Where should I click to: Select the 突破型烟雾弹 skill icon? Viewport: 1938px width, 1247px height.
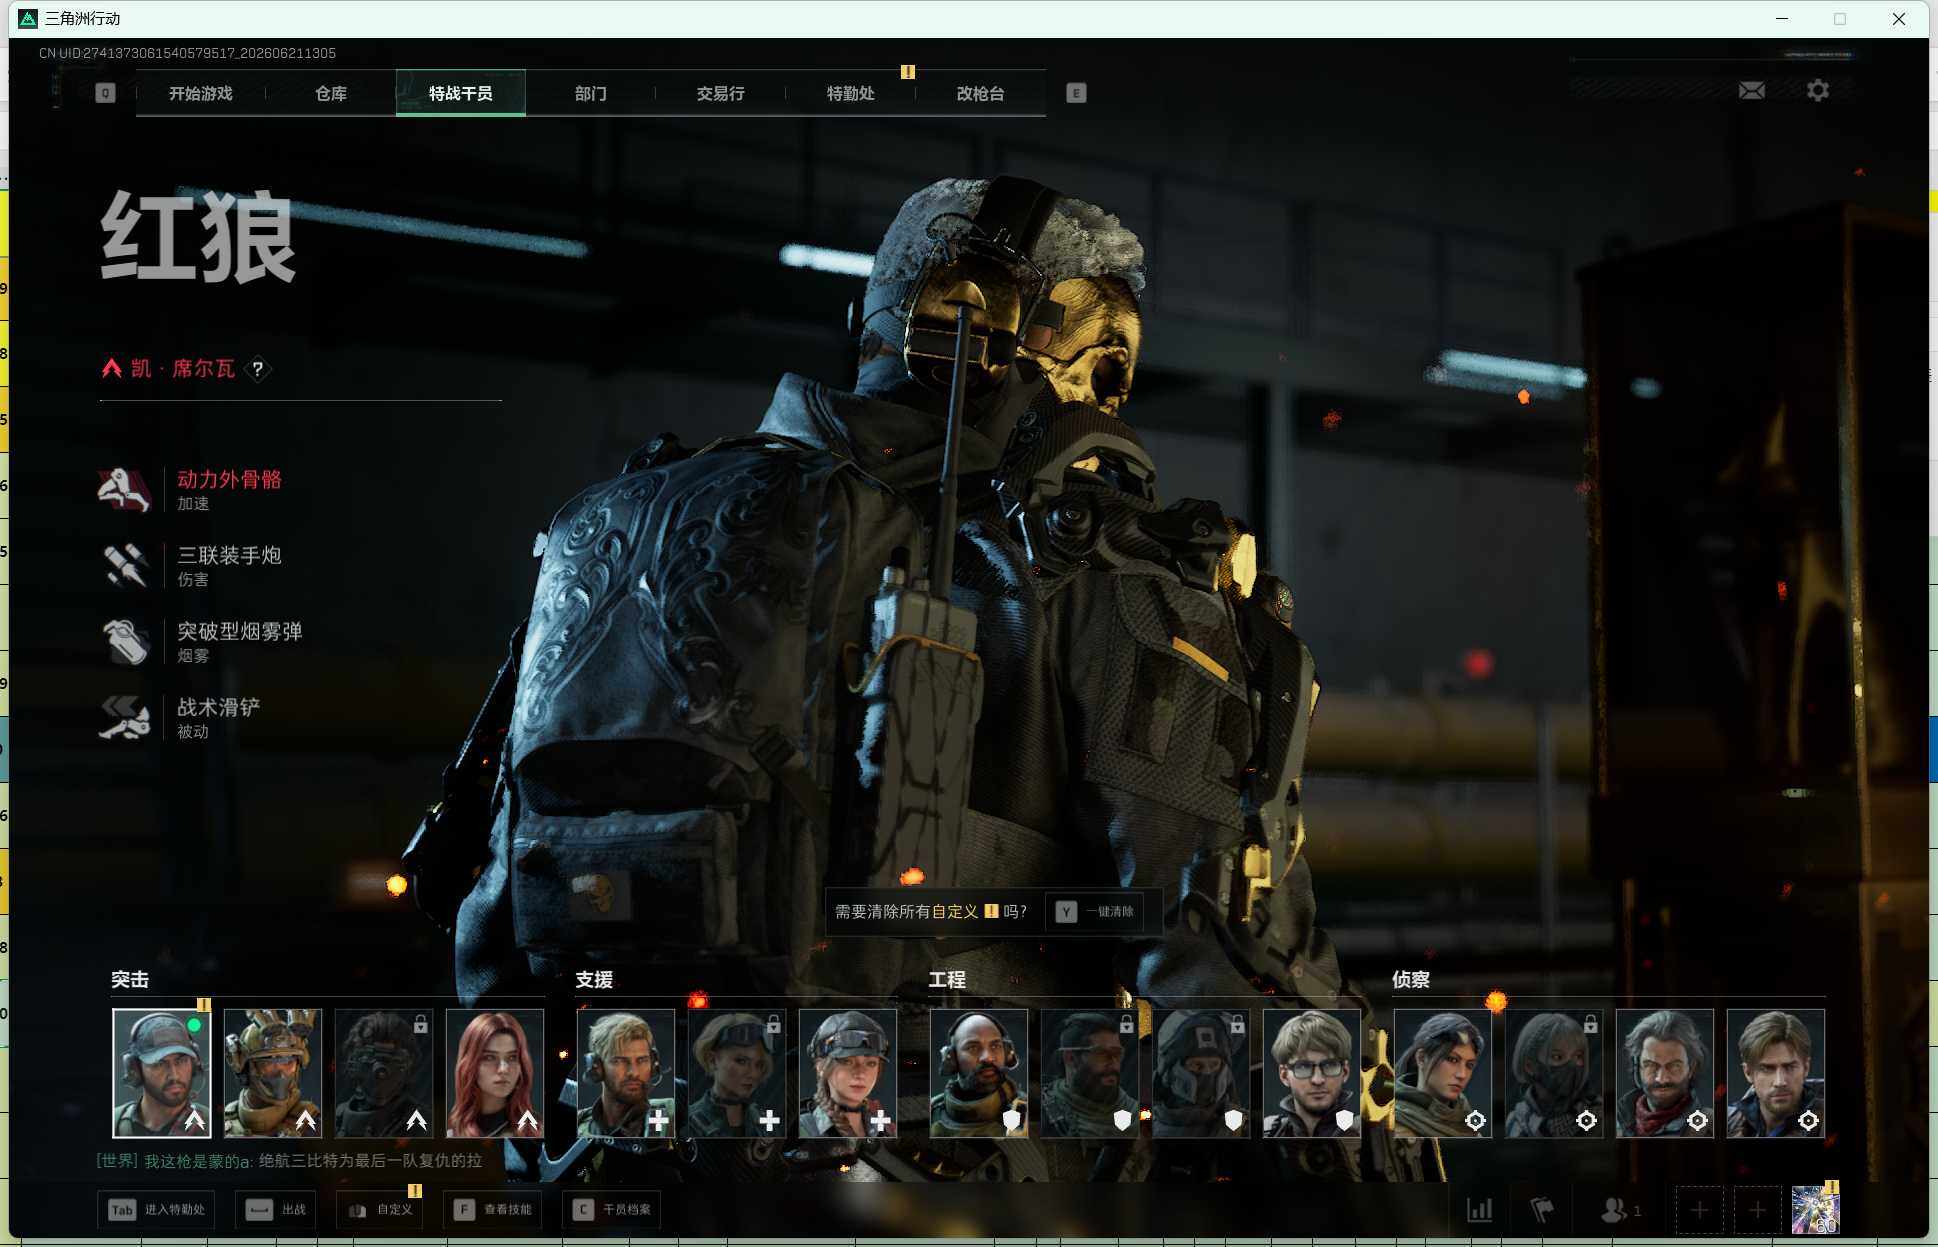pos(125,641)
